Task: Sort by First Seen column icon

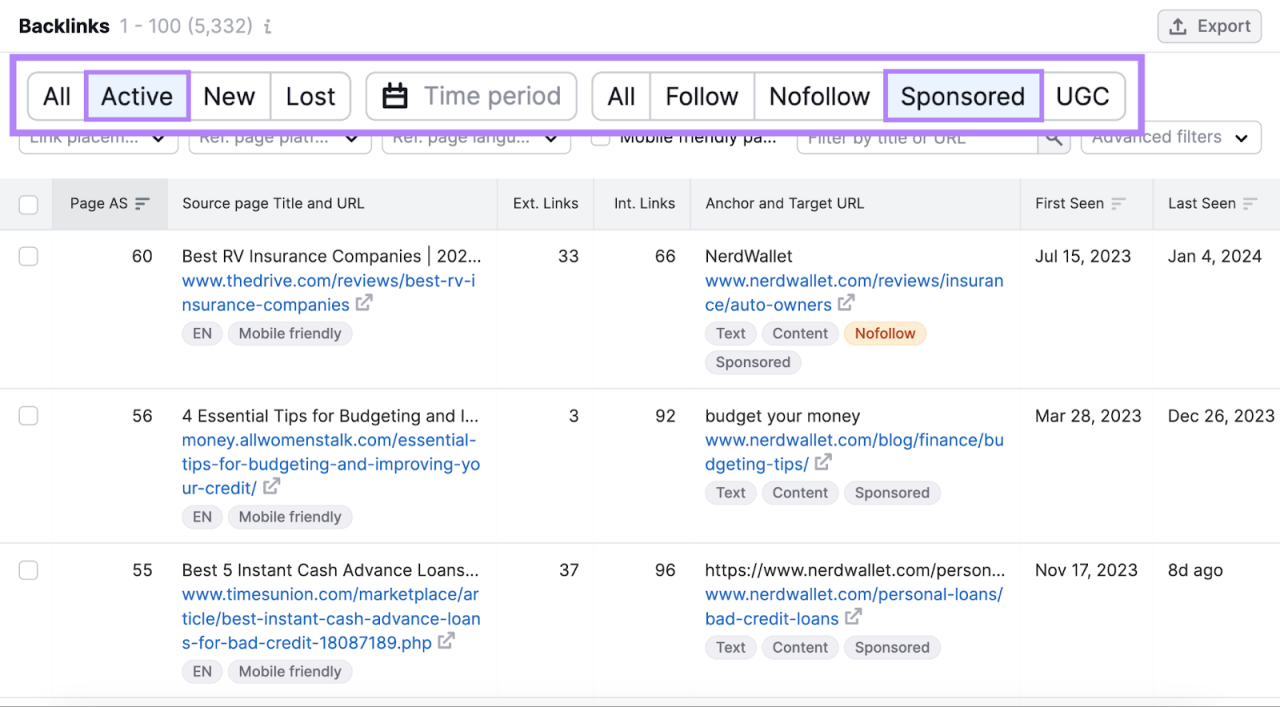Action: [x=1118, y=204]
